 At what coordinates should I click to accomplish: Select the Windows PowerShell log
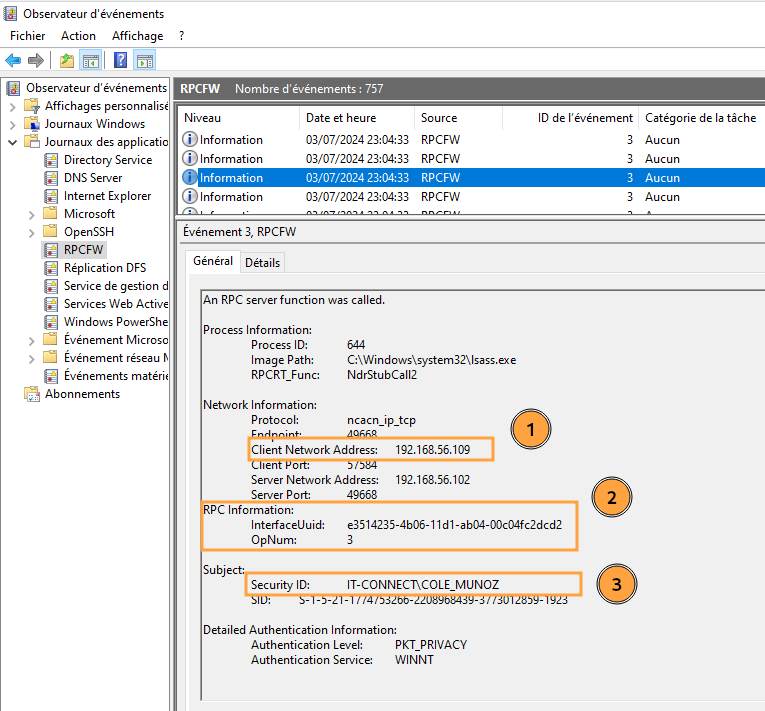[113, 322]
